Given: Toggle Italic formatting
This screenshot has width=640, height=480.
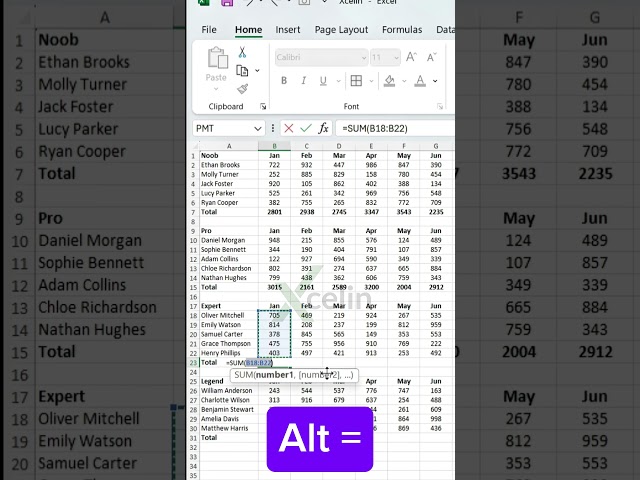Looking at the screenshot, I should (303, 81).
